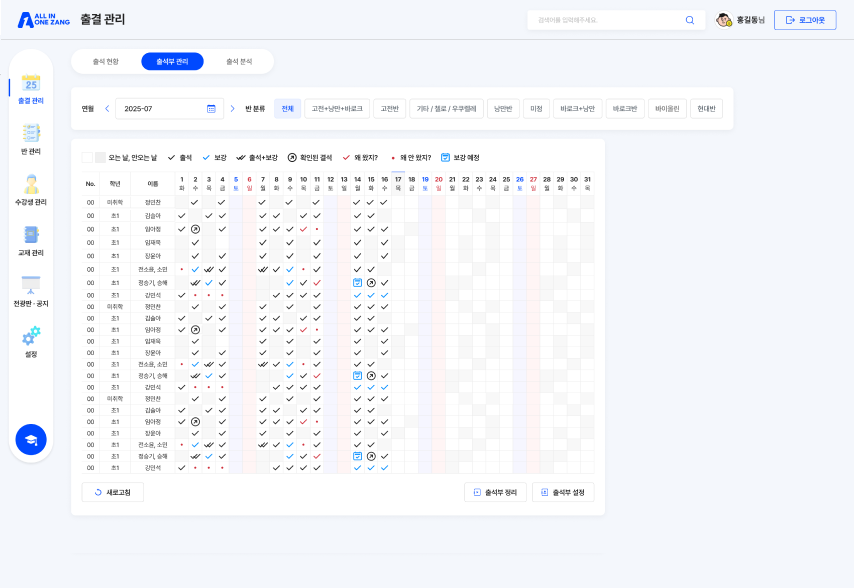Click the 학년 column header
The width and height of the screenshot is (854, 588).
(115, 184)
